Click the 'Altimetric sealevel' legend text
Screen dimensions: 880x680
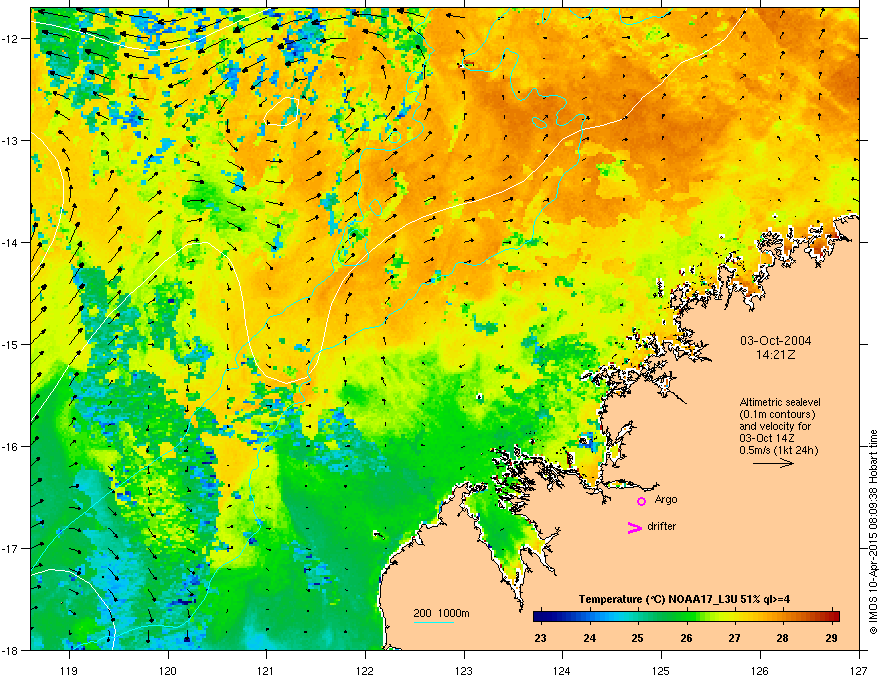[780, 402]
